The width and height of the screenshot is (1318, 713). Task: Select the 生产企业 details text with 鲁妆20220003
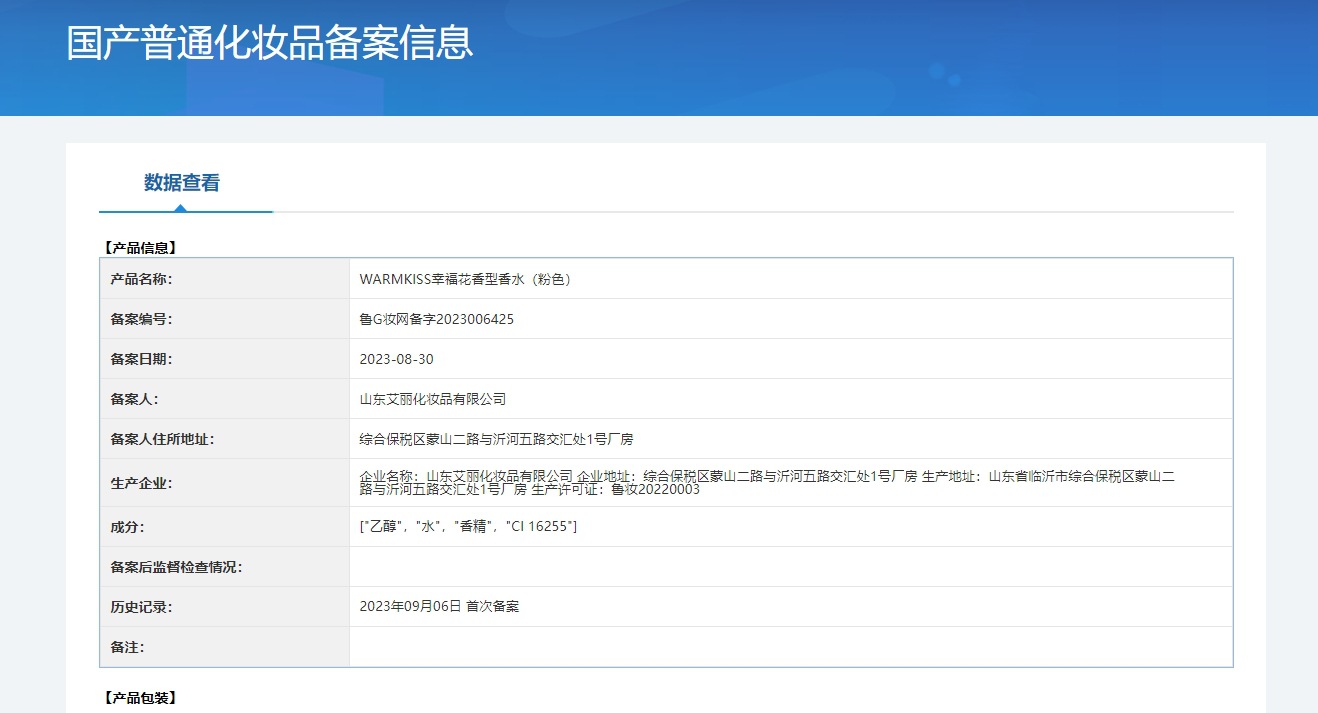(767, 483)
